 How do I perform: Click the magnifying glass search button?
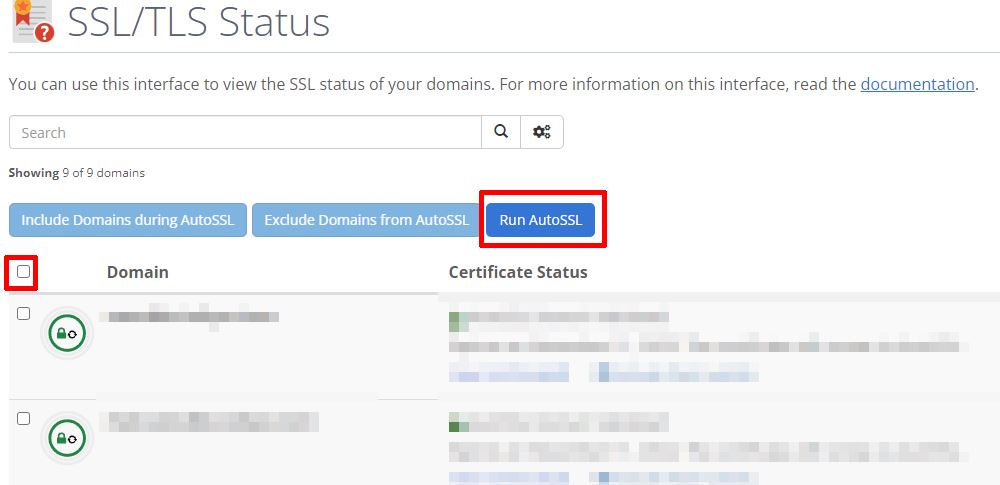[x=501, y=132]
